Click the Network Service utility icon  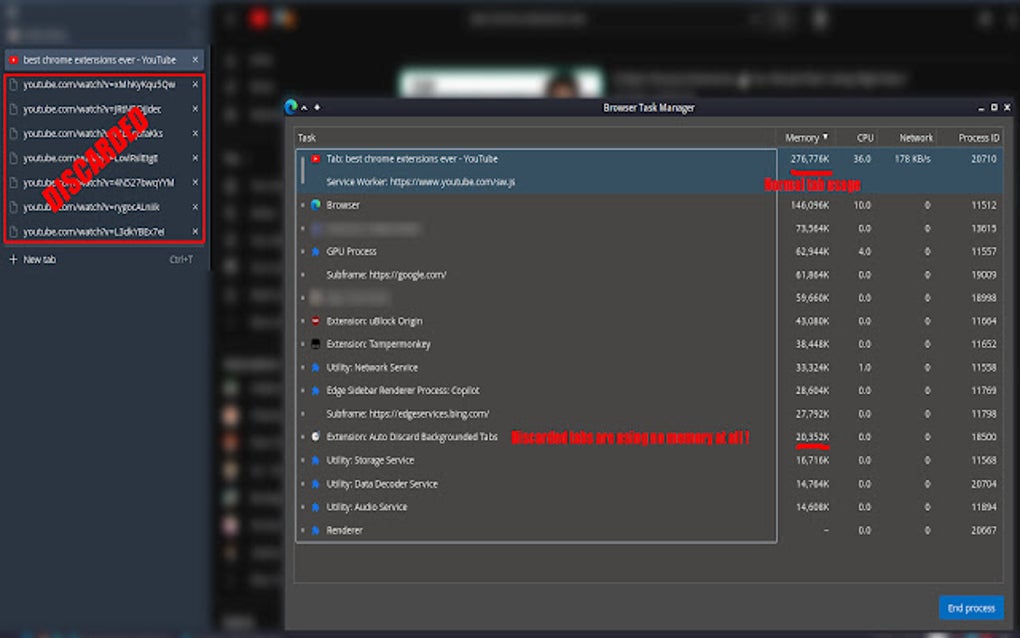pos(317,368)
